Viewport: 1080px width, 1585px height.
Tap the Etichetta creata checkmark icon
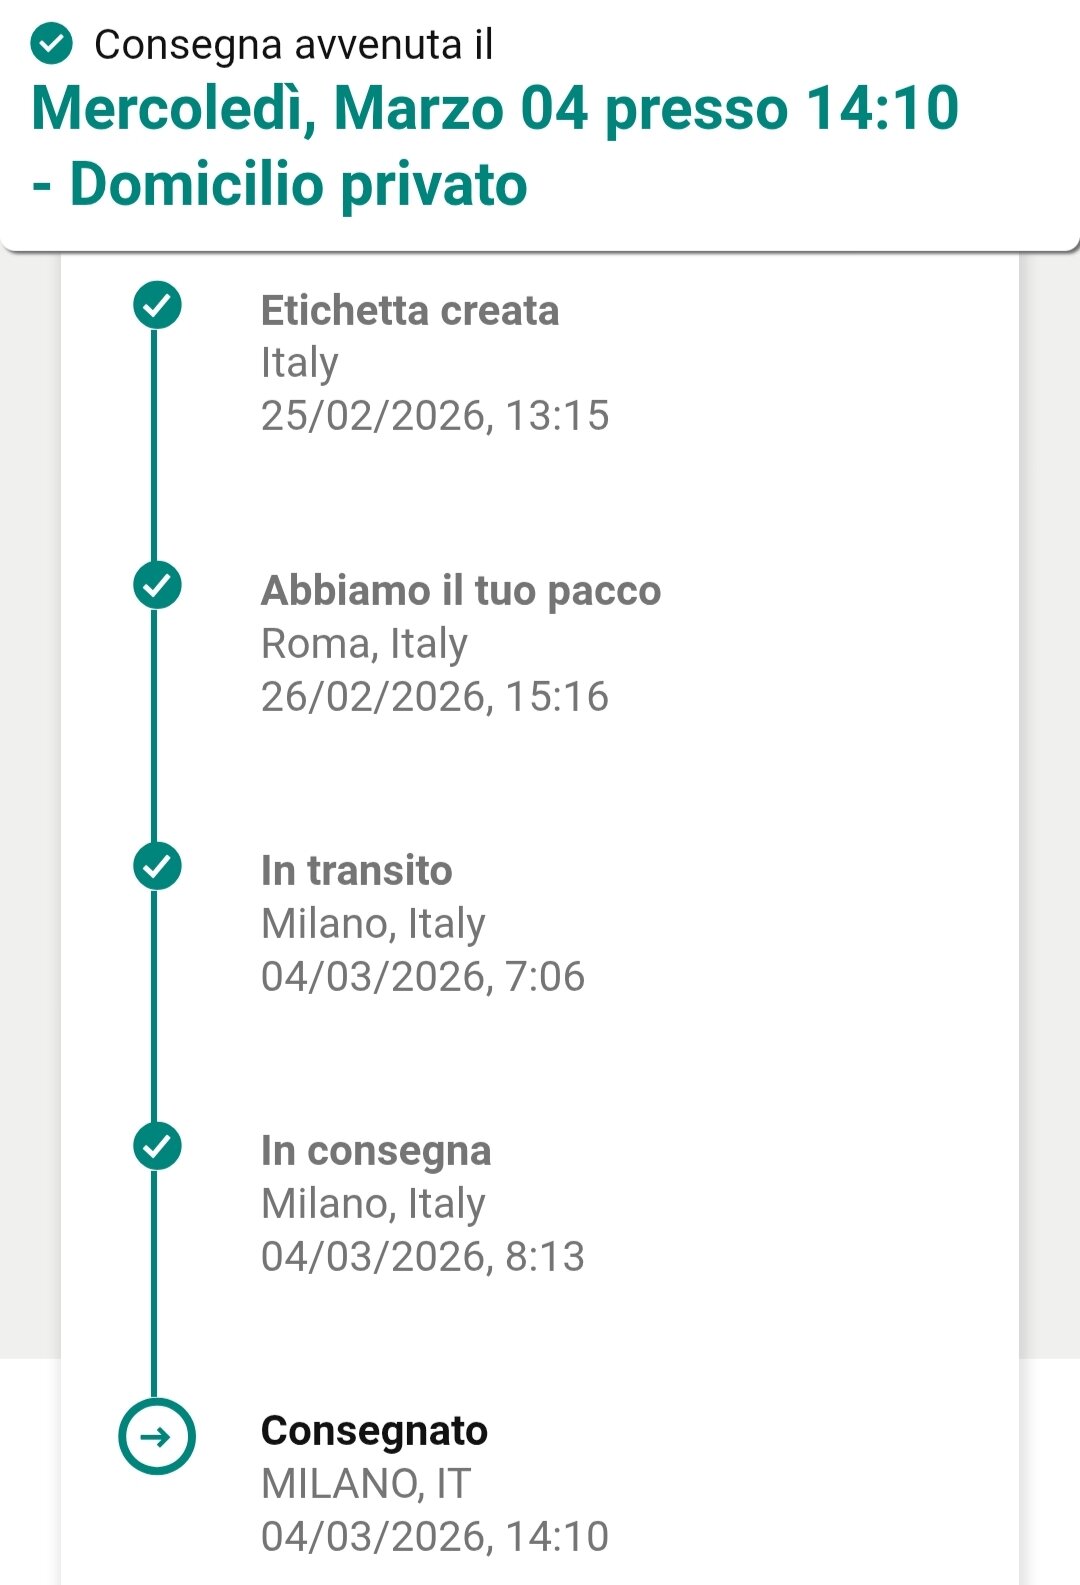[x=157, y=305]
